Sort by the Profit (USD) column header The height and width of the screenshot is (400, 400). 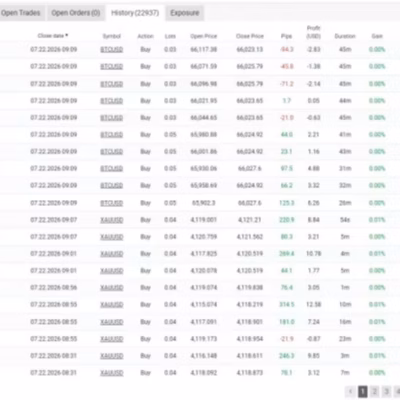click(x=314, y=32)
